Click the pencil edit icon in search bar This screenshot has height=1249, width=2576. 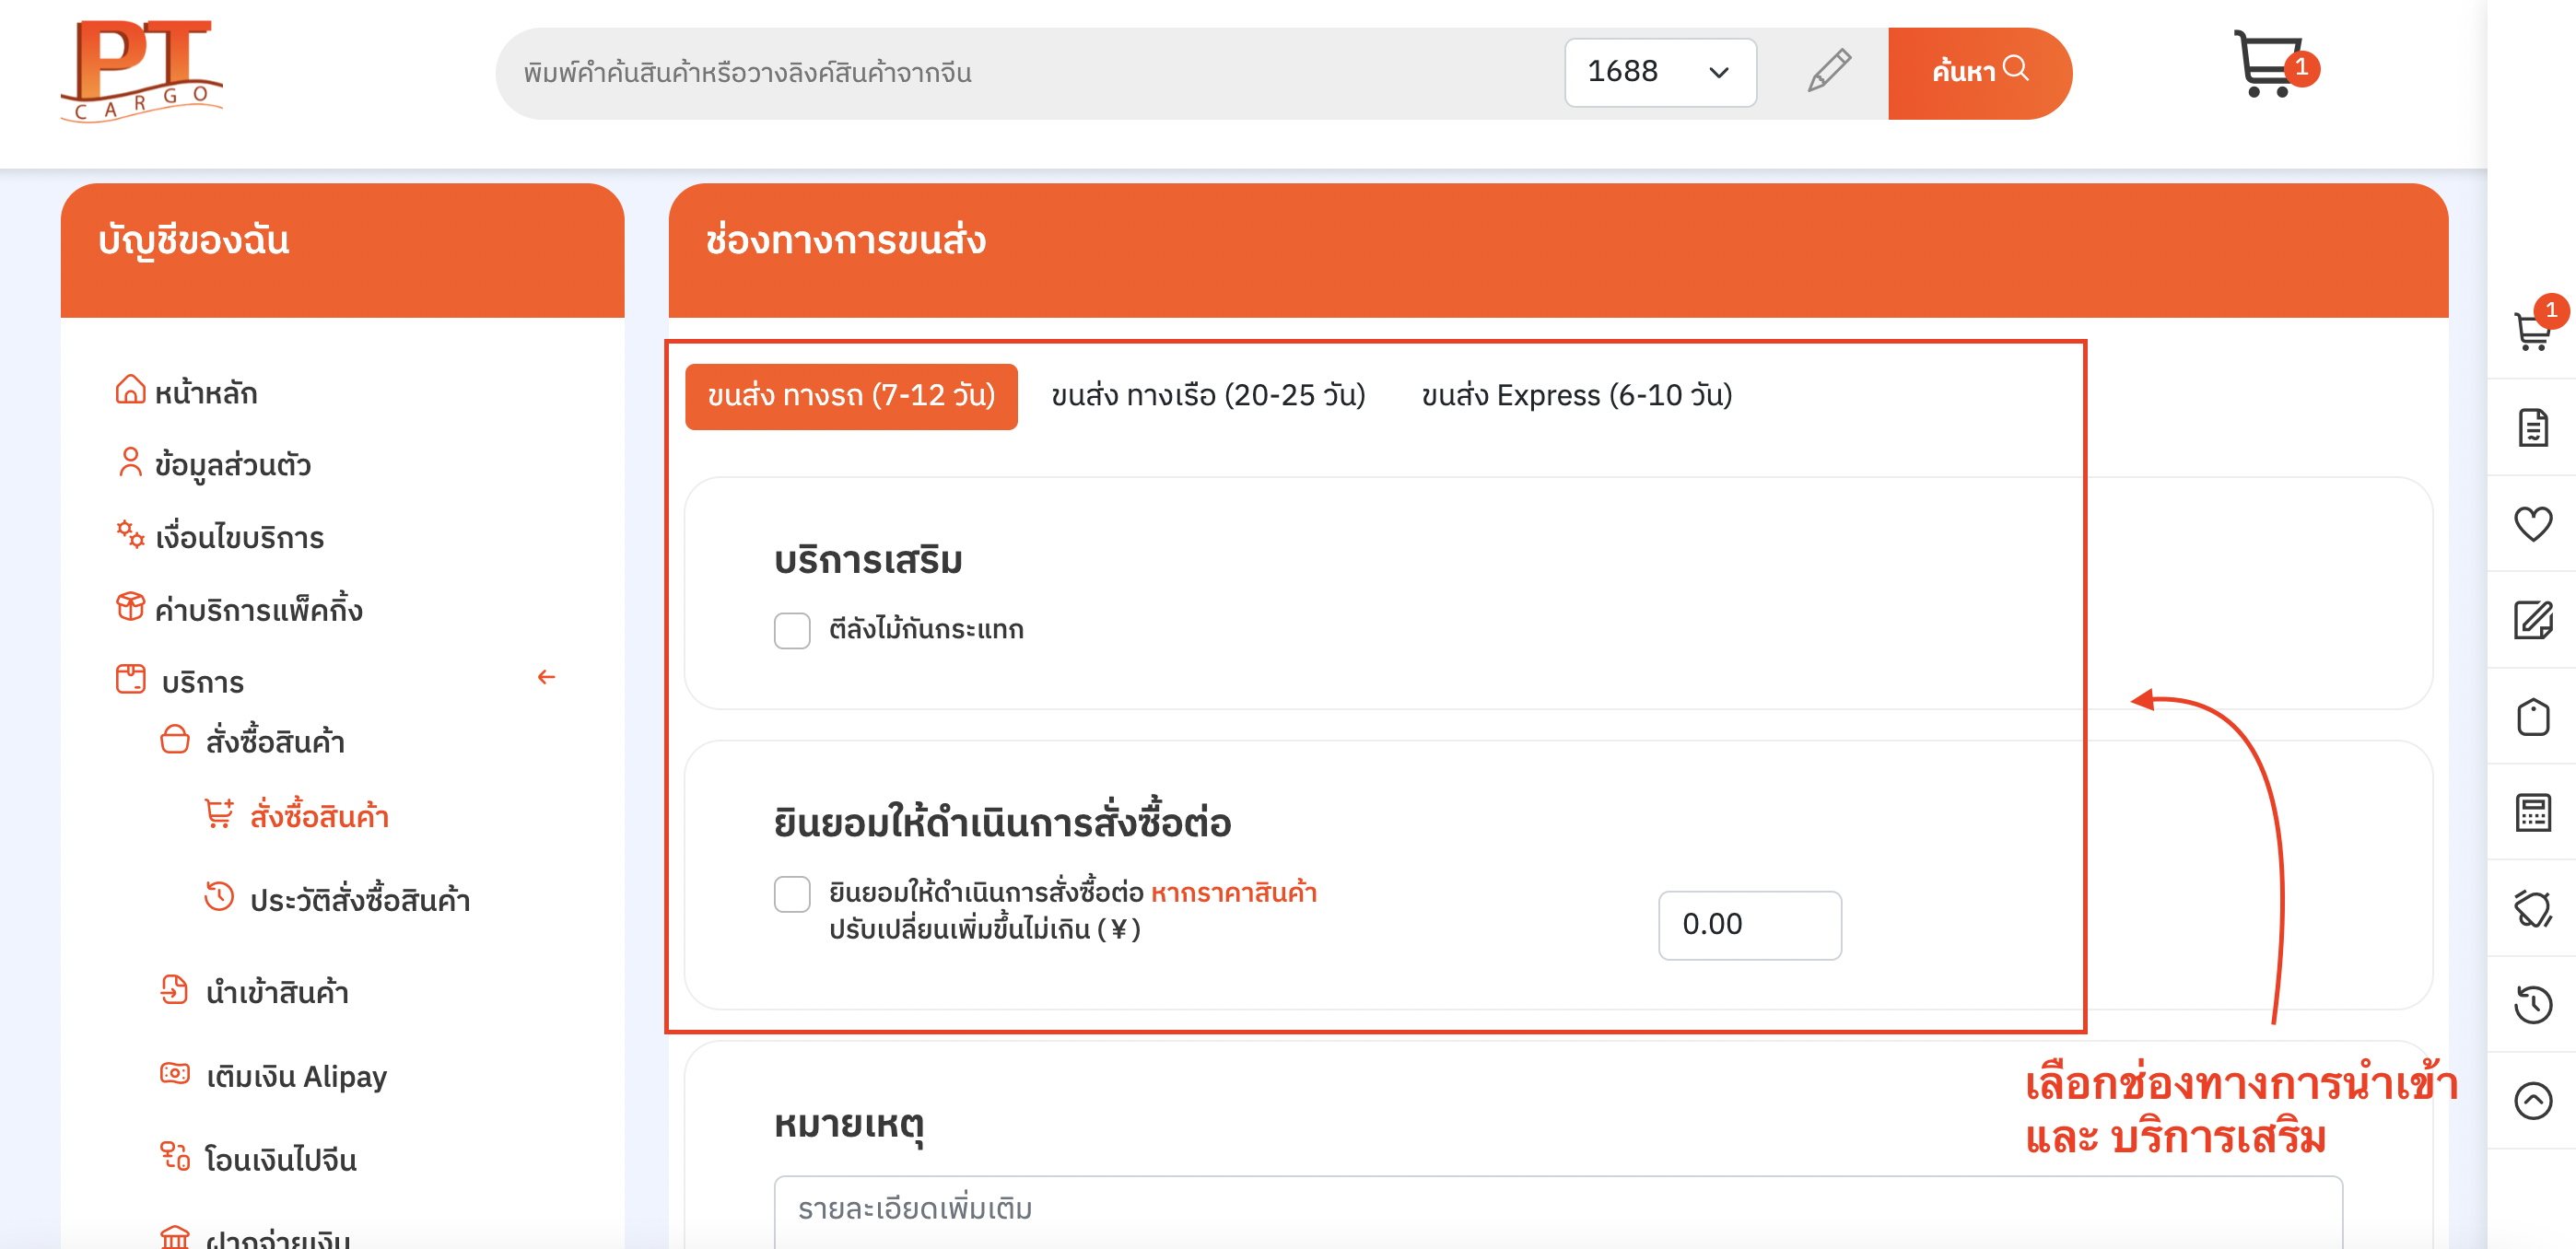coord(1829,71)
